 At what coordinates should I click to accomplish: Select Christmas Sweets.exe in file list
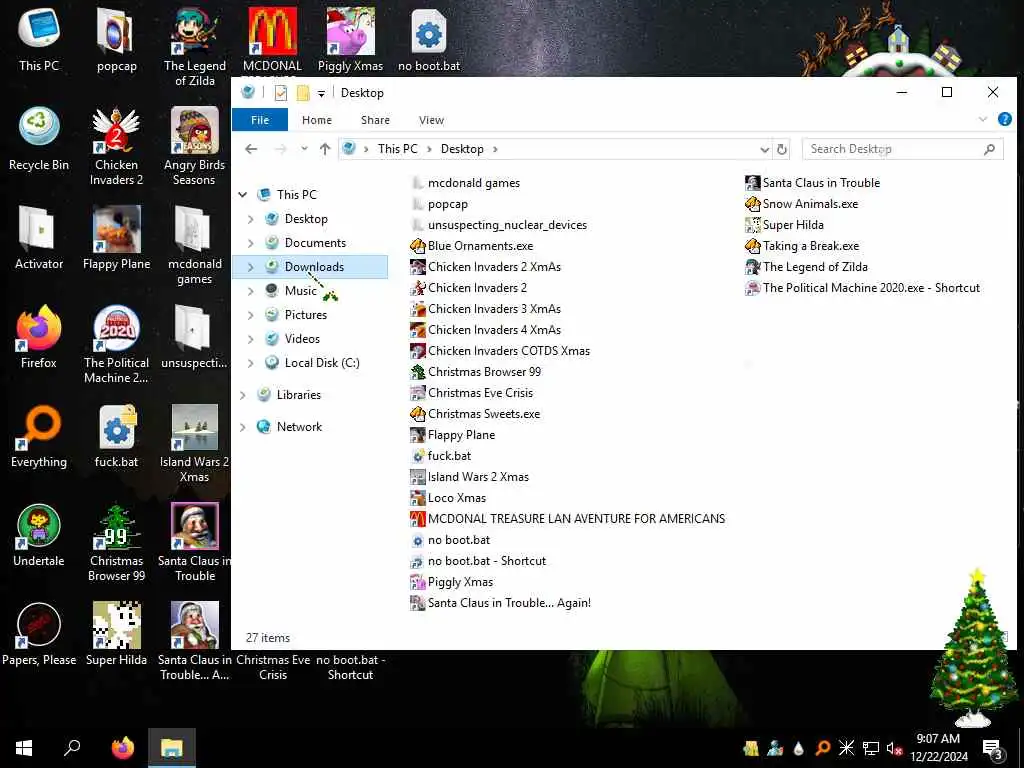475,413
